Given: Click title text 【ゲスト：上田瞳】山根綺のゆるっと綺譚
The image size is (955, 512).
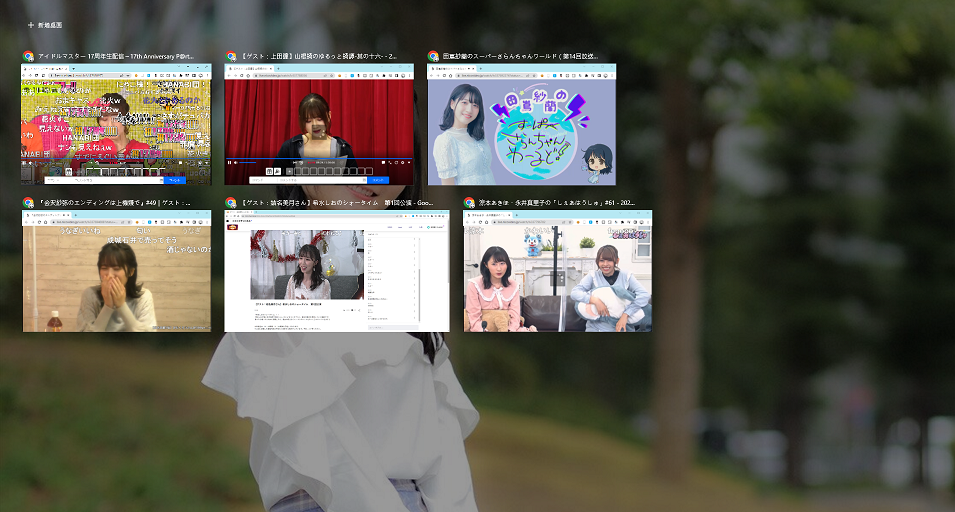Looking at the screenshot, I should pos(319,56).
